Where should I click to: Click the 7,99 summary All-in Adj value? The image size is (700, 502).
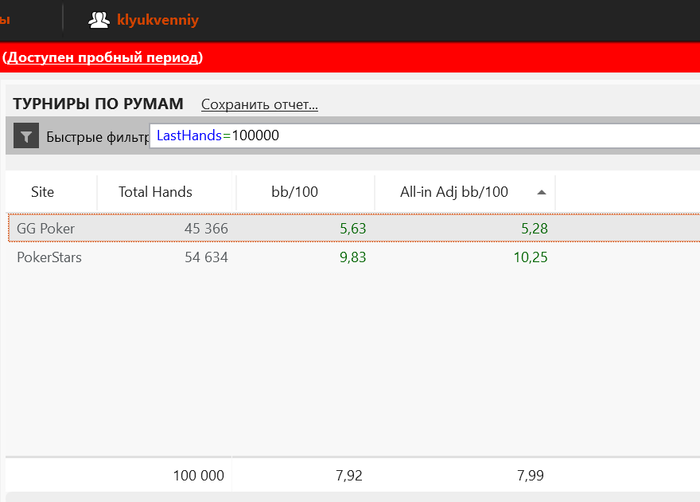(530, 476)
